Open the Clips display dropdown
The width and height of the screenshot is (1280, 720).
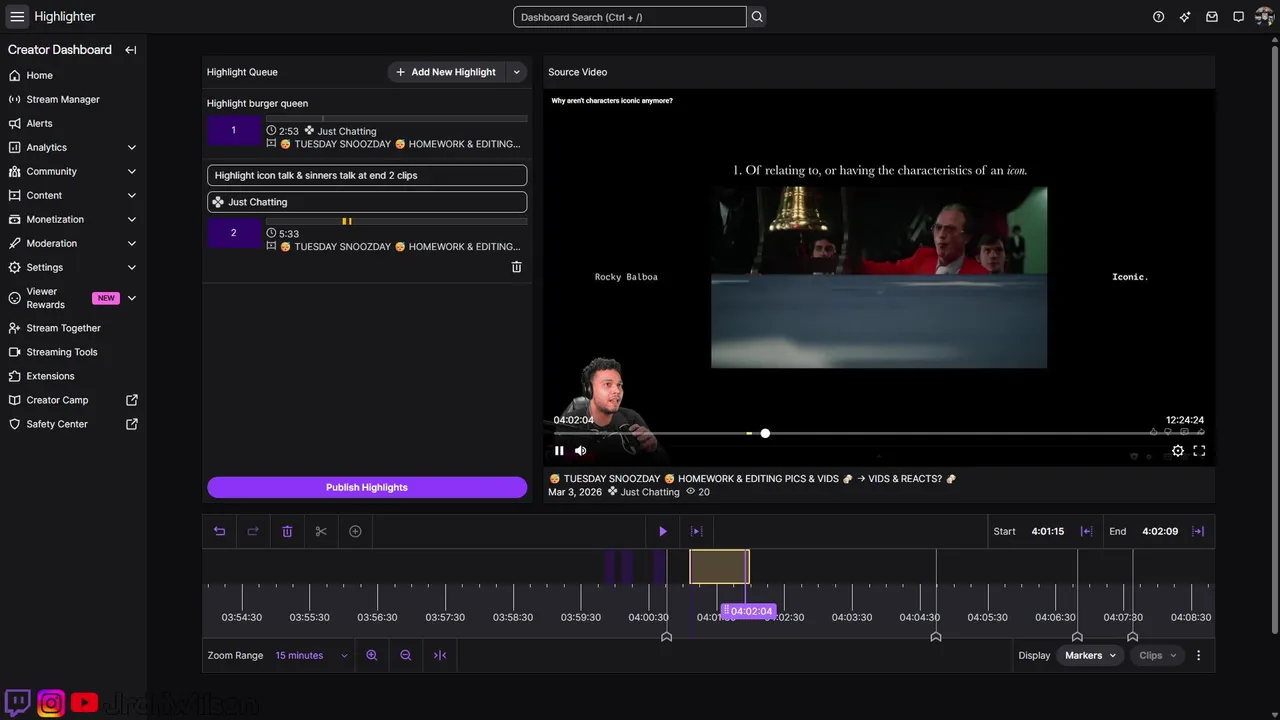pyautogui.click(x=1158, y=656)
